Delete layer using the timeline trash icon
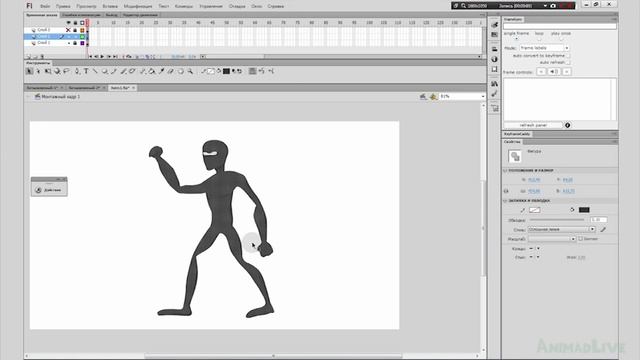Viewport: 640px width, 360px height. tap(42, 57)
